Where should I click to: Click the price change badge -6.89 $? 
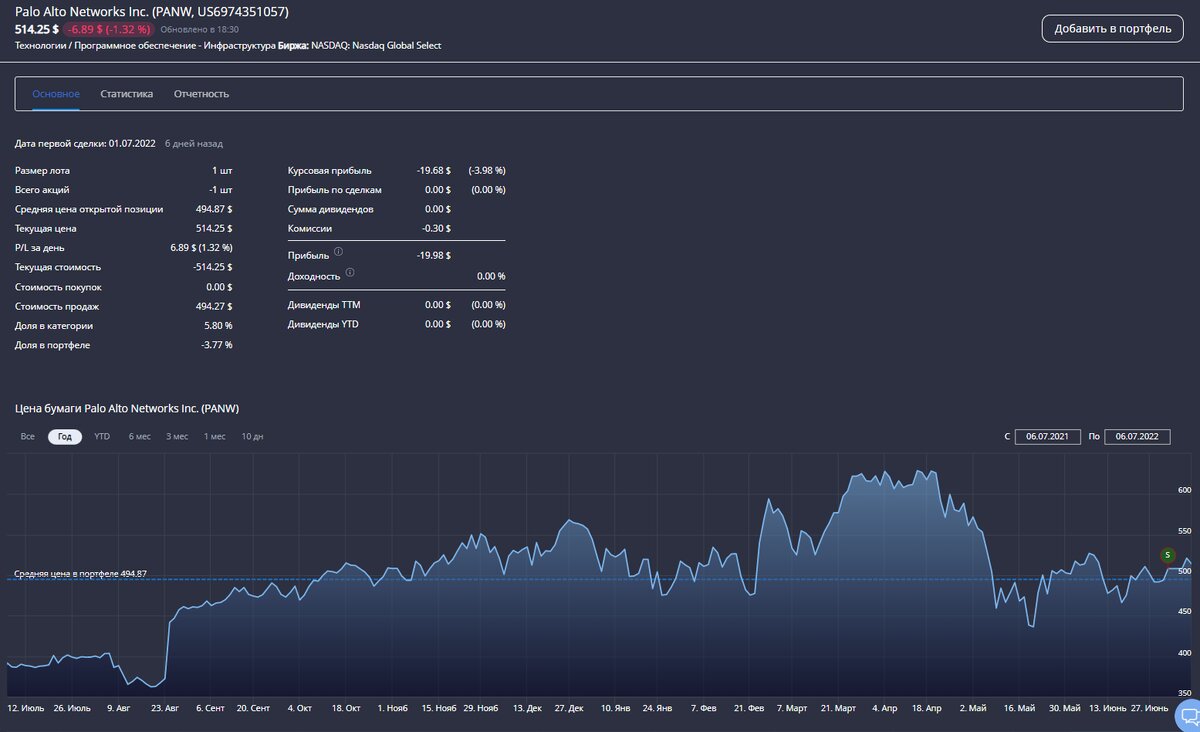pos(109,30)
